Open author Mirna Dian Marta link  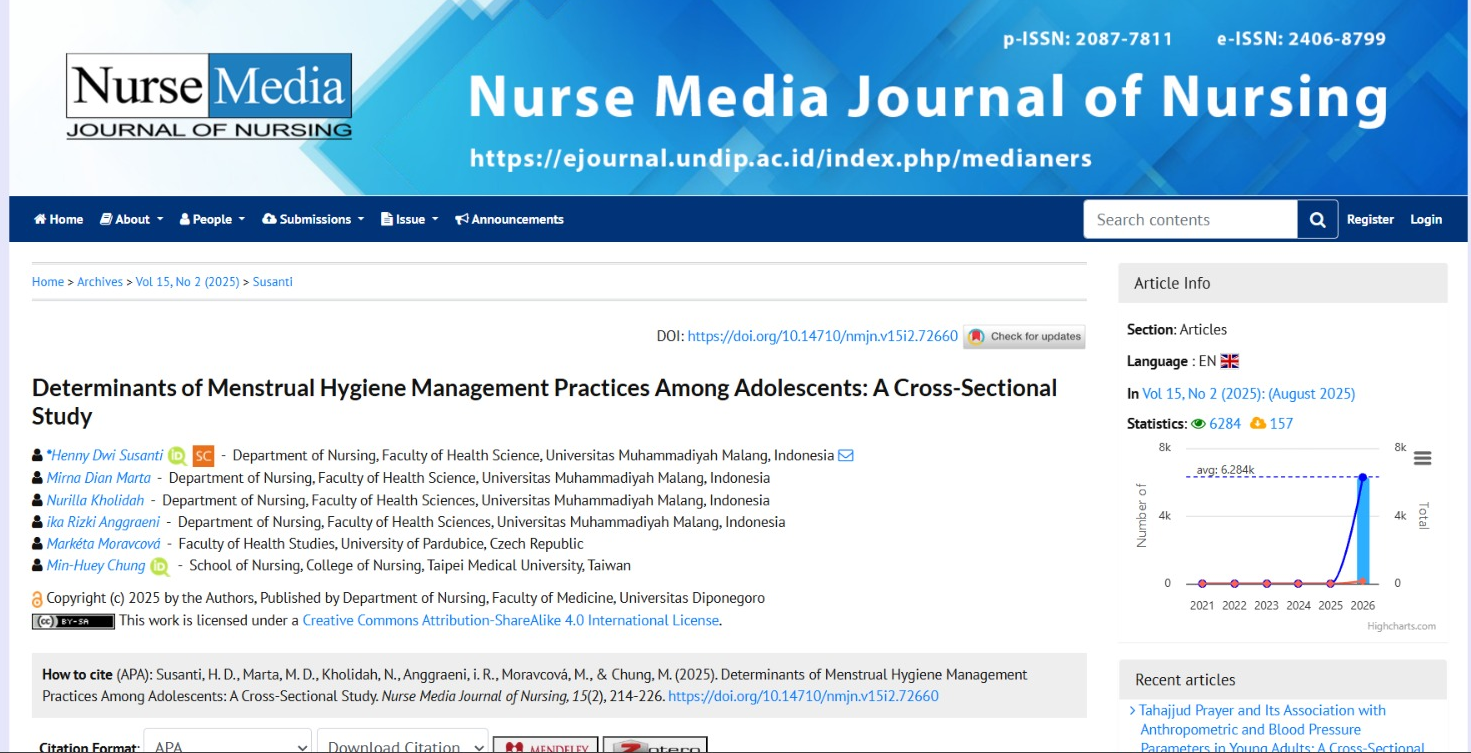pyautogui.click(x=99, y=477)
